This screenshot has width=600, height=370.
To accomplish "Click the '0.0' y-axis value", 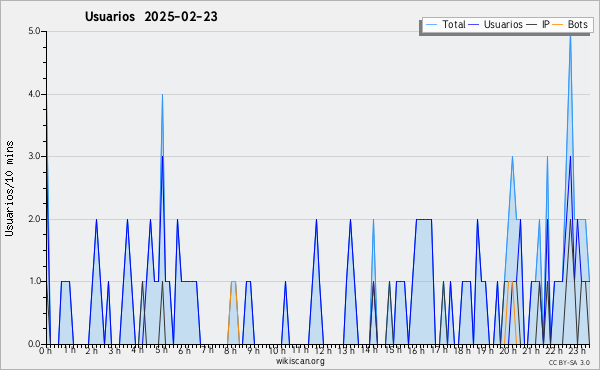I will coord(34,344).
